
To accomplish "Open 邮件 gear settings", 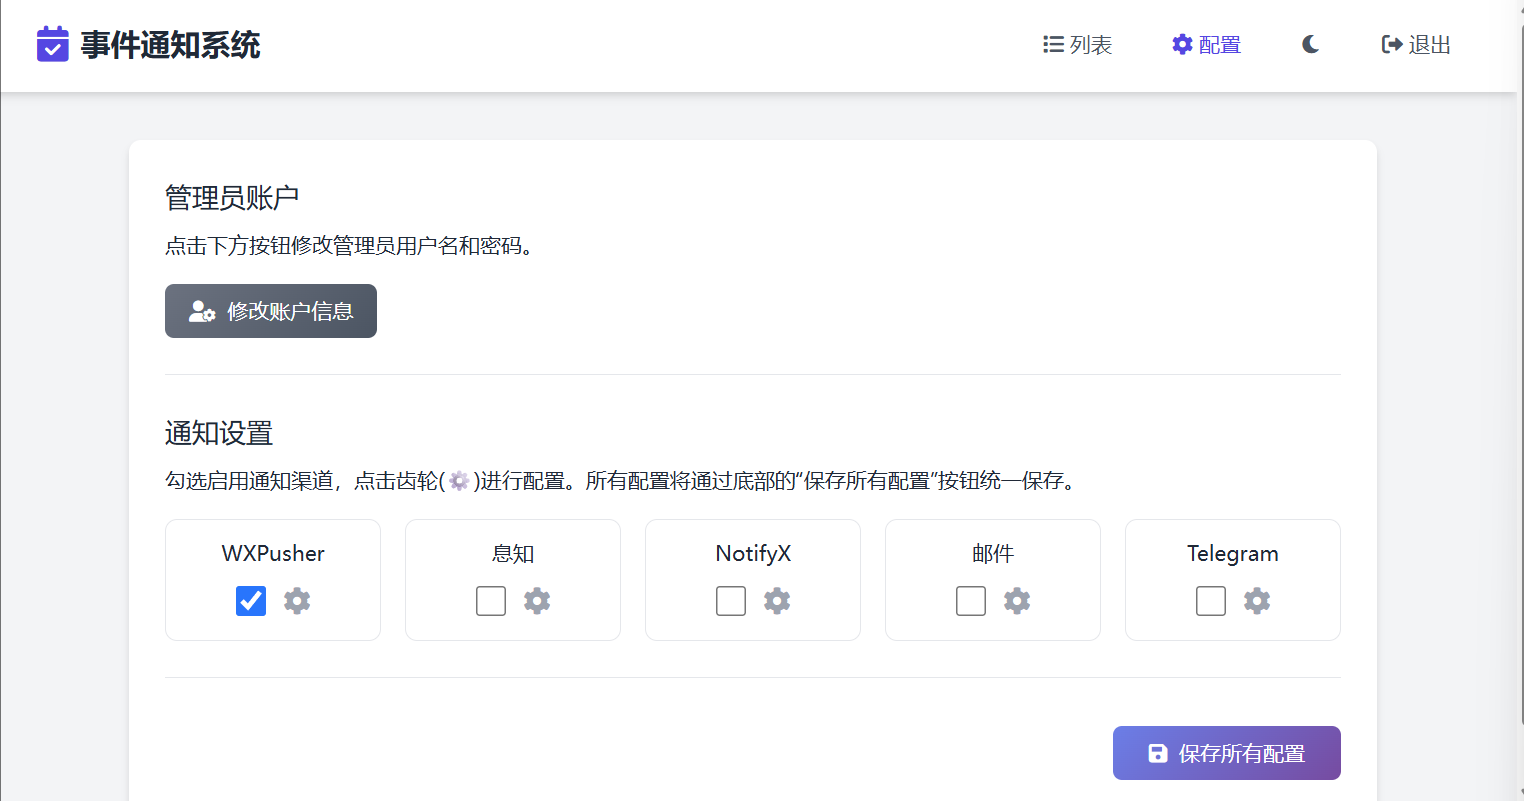I will (x=1017, y=600).
